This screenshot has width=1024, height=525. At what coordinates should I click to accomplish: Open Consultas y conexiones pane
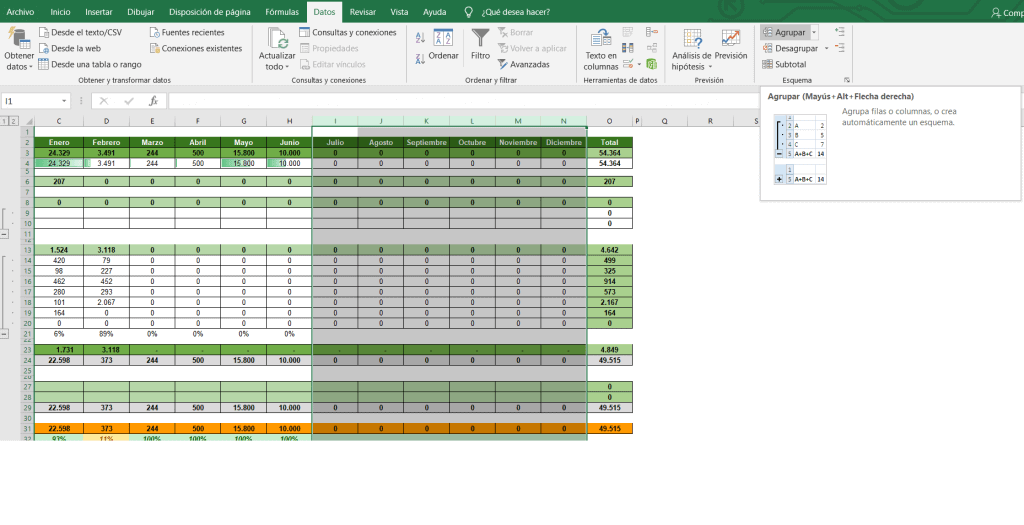point(347,32)
